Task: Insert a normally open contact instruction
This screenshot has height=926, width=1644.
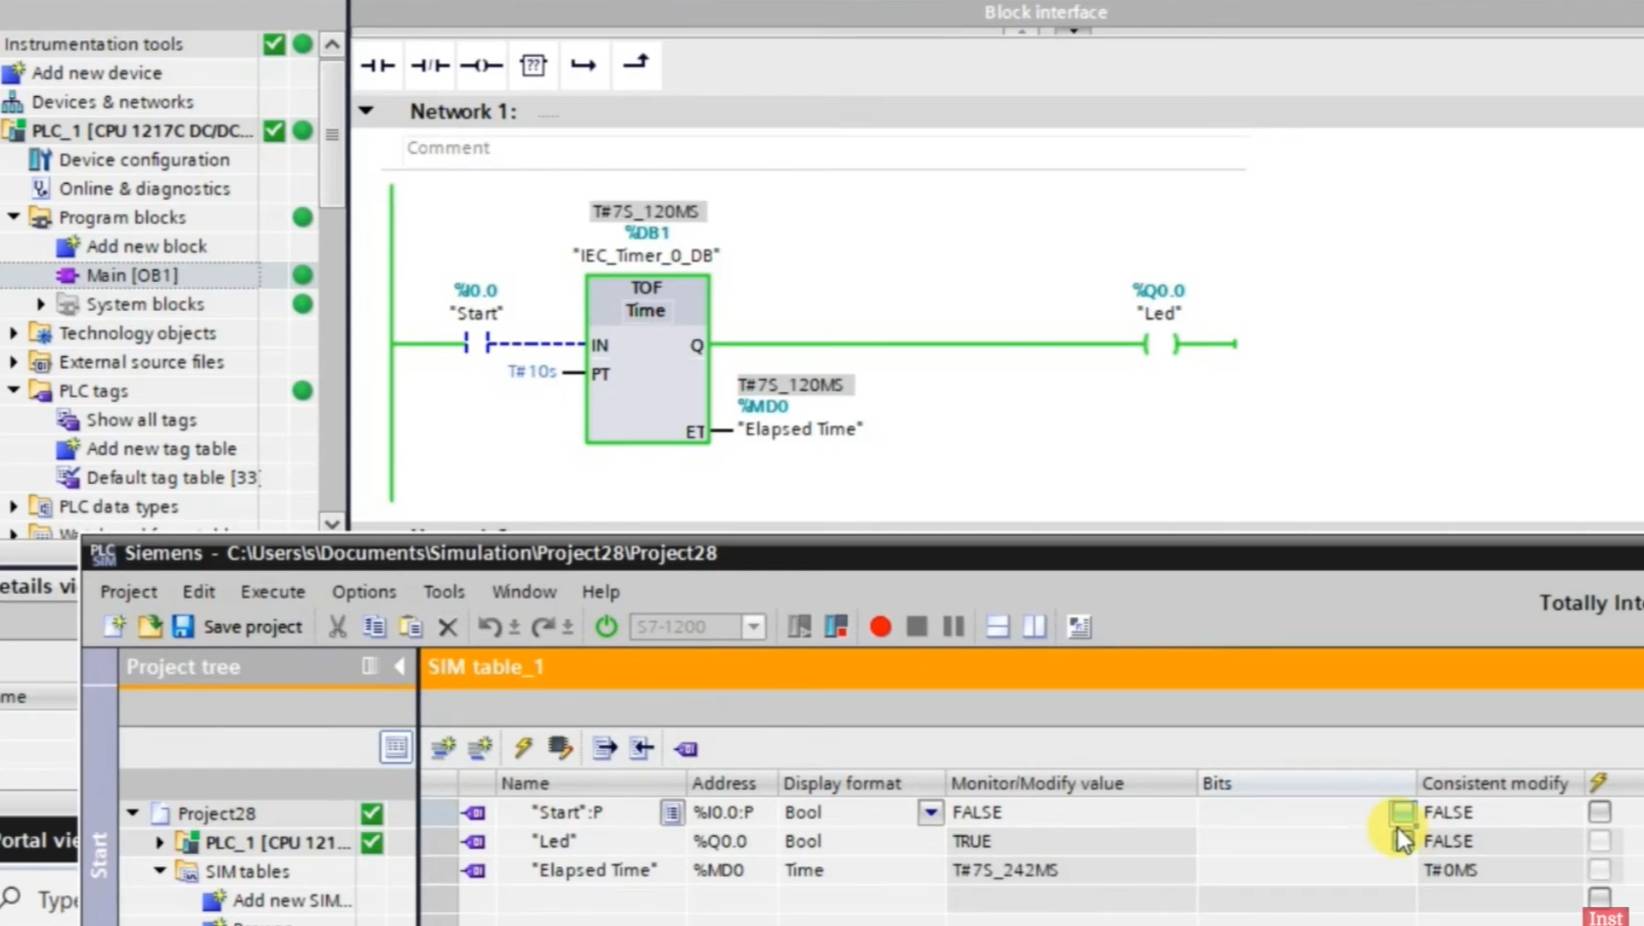Action: click(x=378, y=66)
